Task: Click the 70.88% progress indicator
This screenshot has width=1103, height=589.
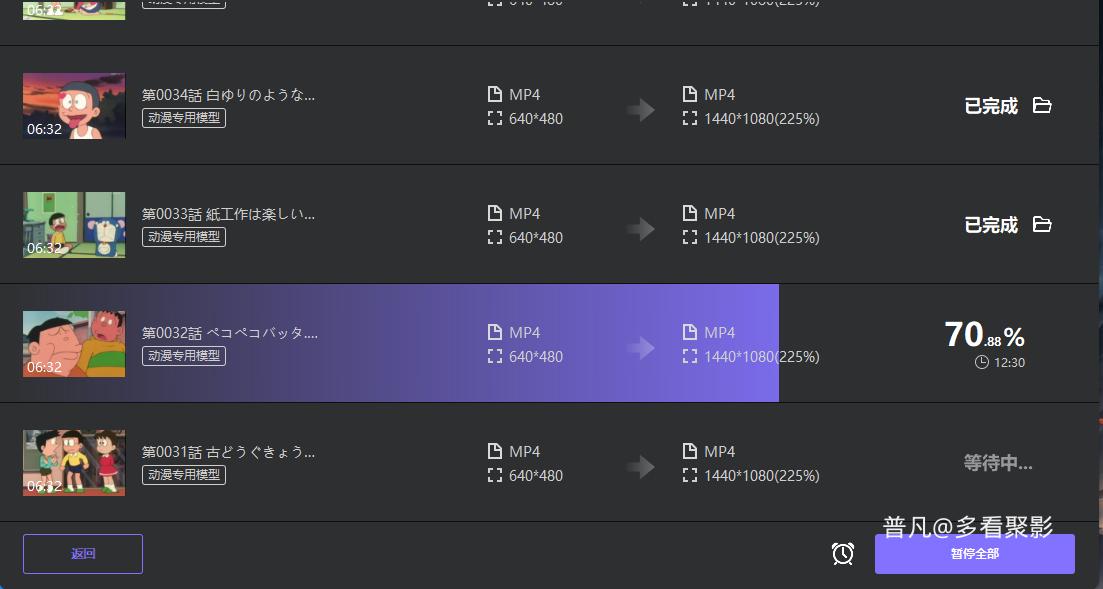Action: tap(984, 335)
